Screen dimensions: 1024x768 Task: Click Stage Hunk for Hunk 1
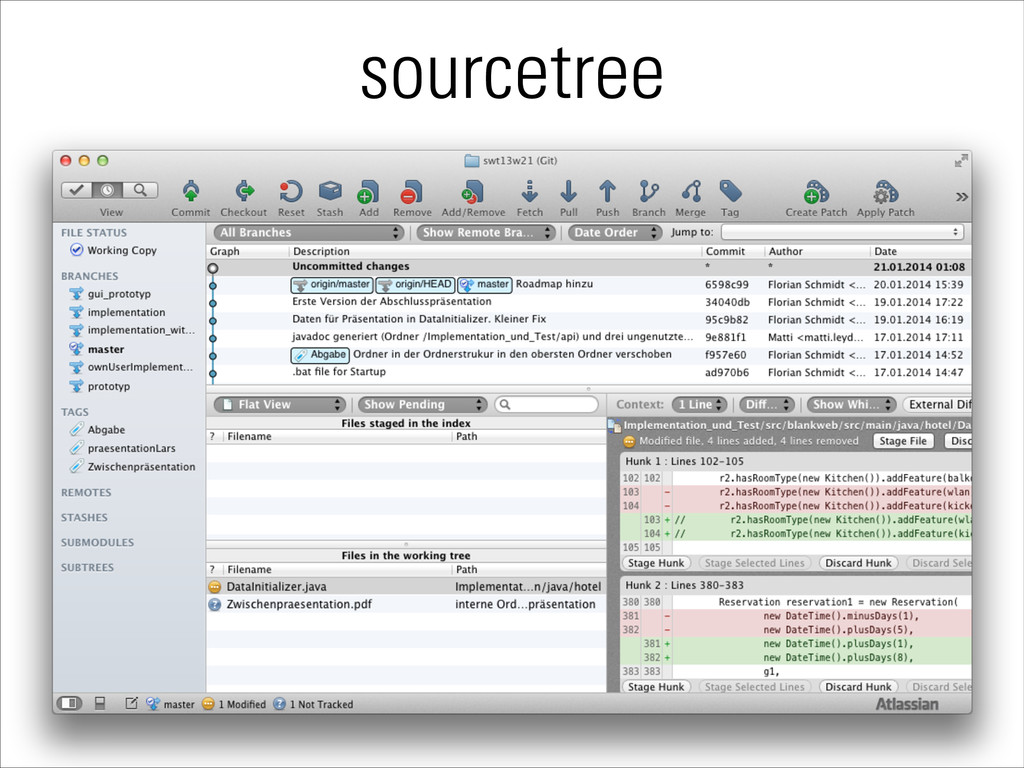point(656,563)
